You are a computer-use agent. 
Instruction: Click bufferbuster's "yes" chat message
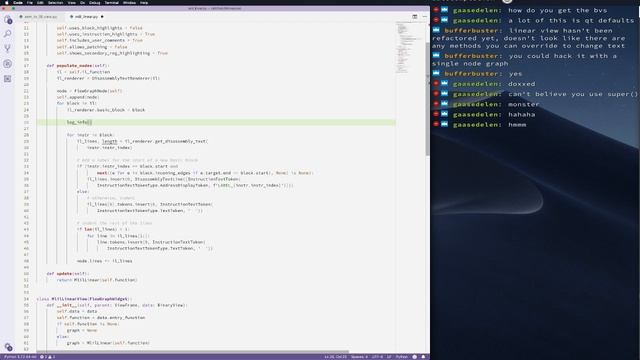[x=515, y=73]
